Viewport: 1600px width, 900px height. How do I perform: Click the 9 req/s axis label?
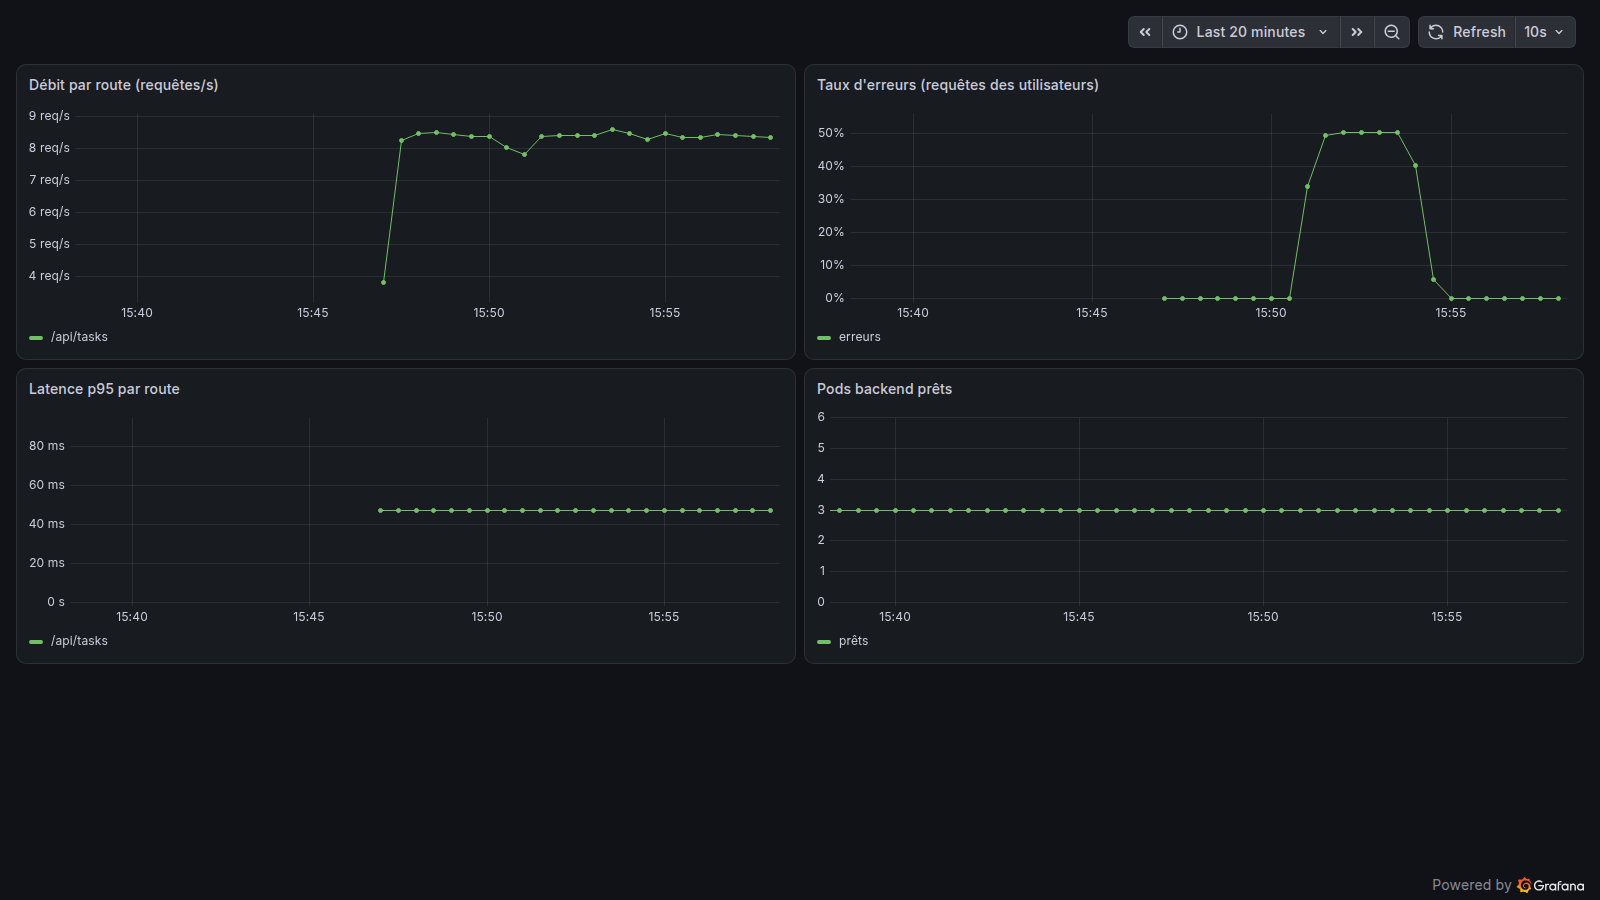pyautogui.click(x=49, y=116)
